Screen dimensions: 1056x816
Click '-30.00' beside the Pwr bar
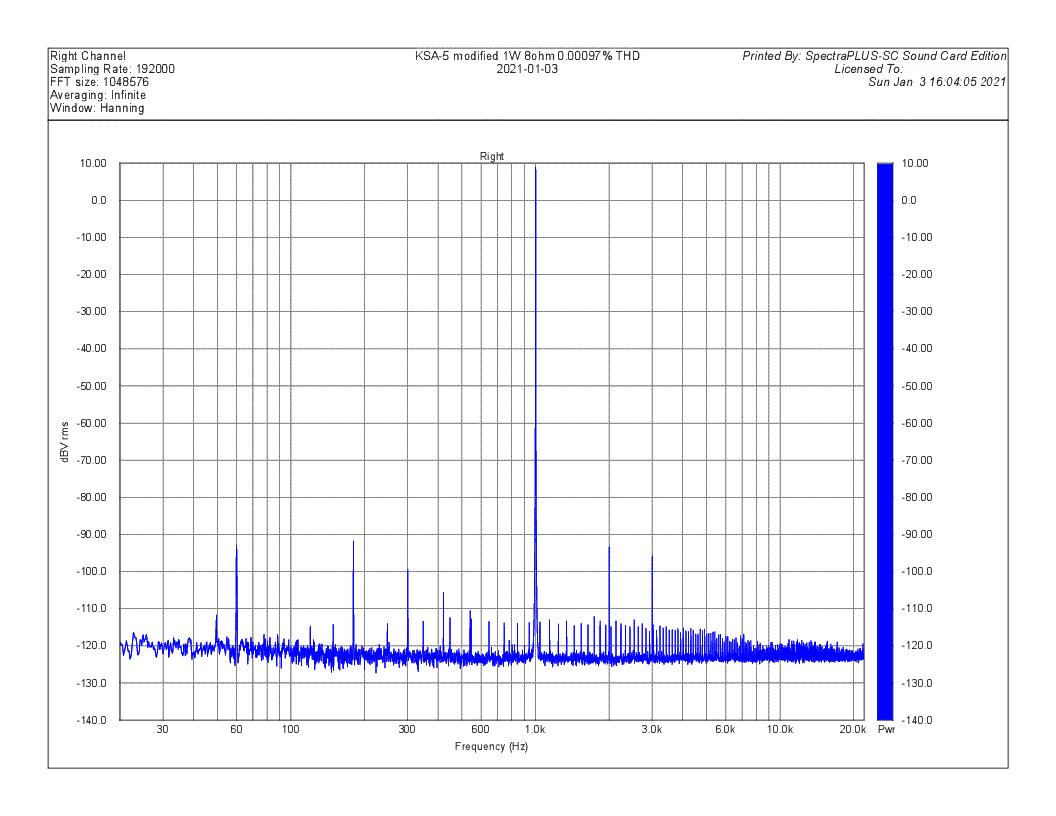(x=917, y=311)
